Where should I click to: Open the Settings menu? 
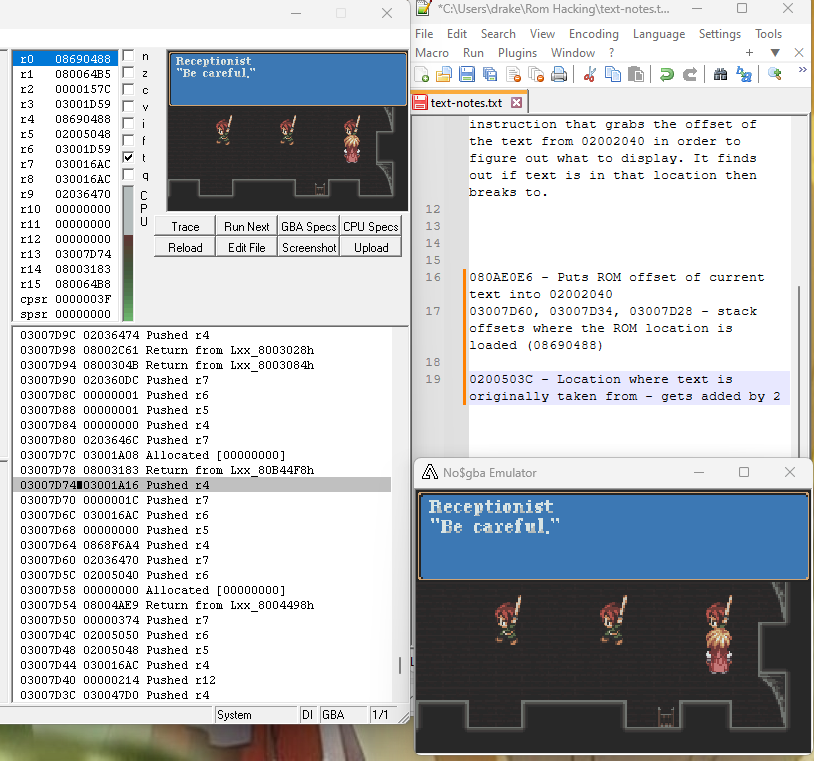click(720, 34)
